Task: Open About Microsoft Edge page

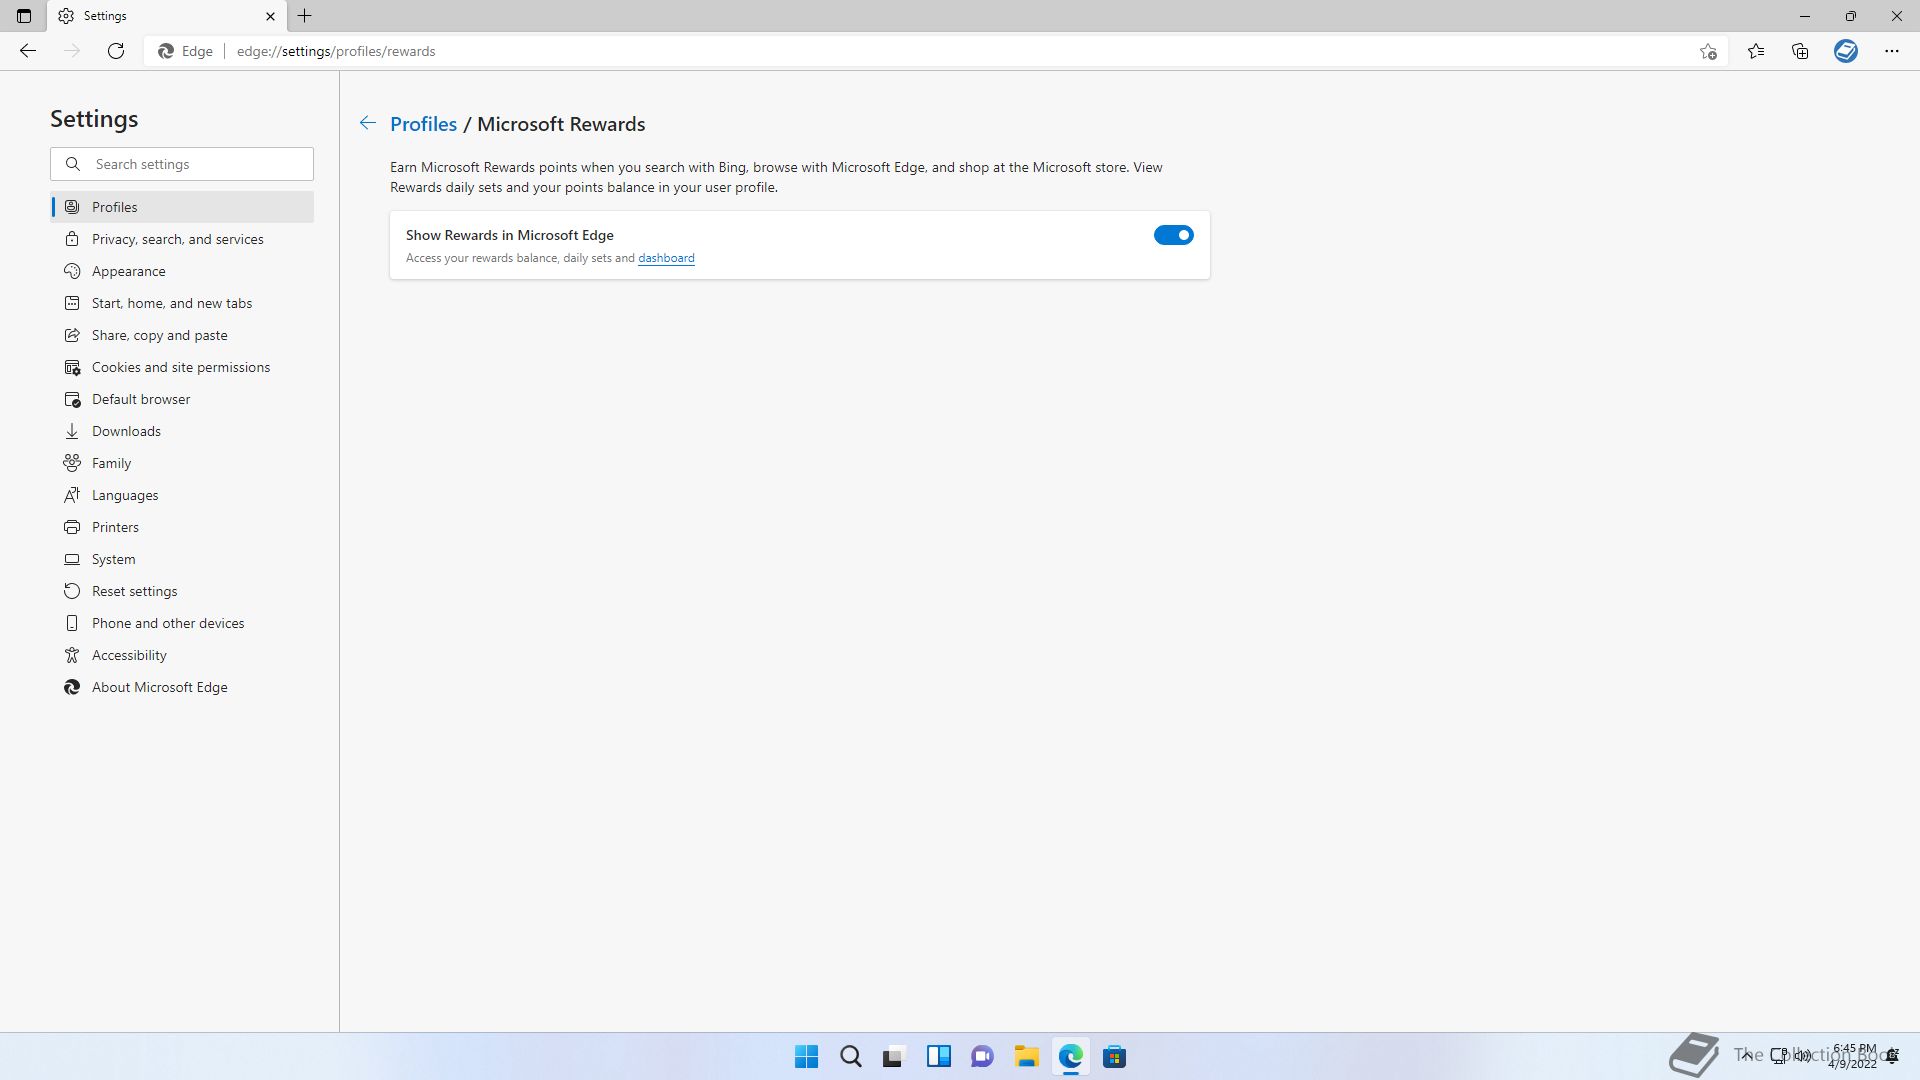Action: [x=182, y=687]
